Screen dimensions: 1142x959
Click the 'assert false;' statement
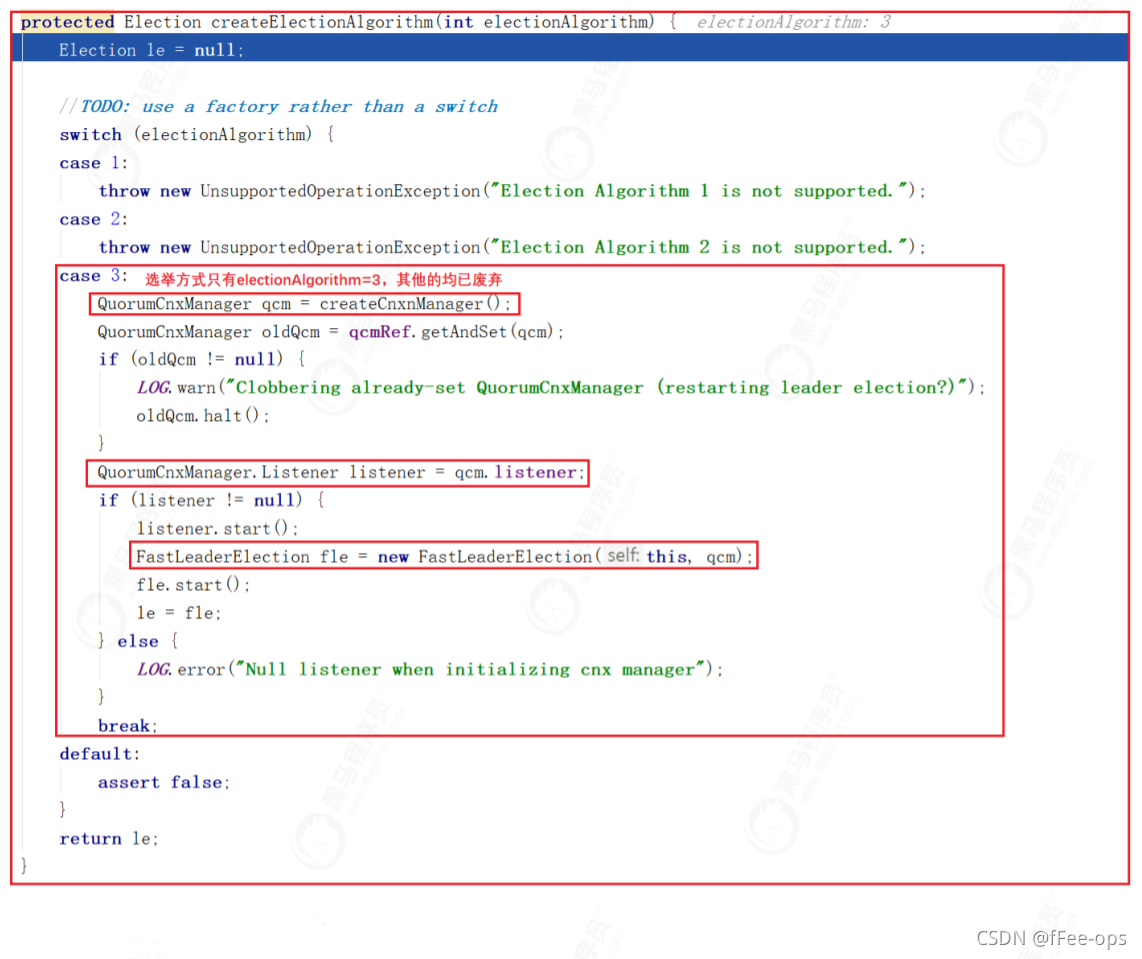point(164,782)
